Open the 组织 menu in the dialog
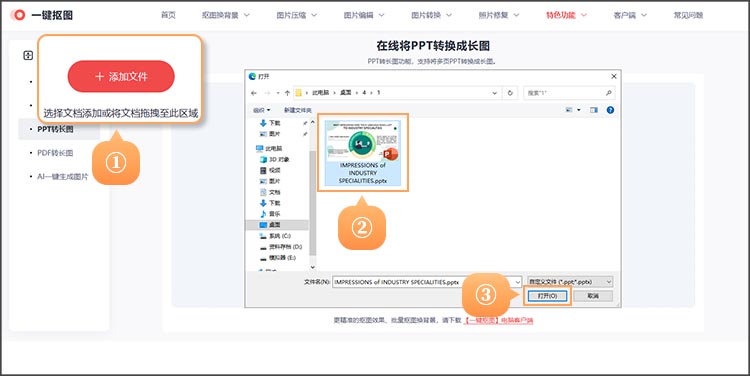The height and width of the screenshot is (376, 750). [262, 110]
